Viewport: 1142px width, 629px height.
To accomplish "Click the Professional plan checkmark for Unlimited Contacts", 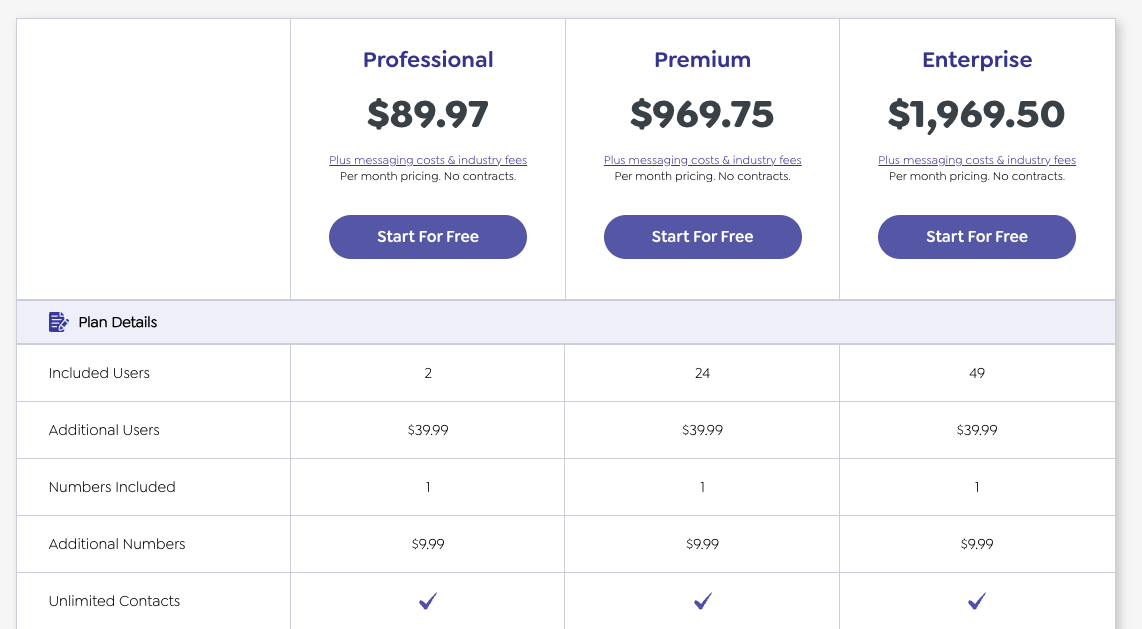I will click(x=427, y=600).
